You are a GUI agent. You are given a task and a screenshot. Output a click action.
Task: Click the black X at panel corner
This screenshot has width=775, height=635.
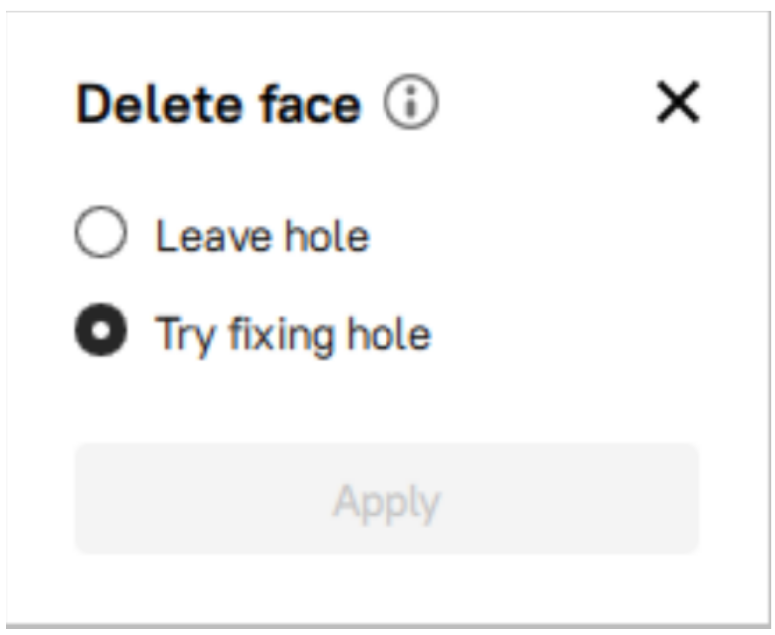pyautogui.click(x=678, y=102)
